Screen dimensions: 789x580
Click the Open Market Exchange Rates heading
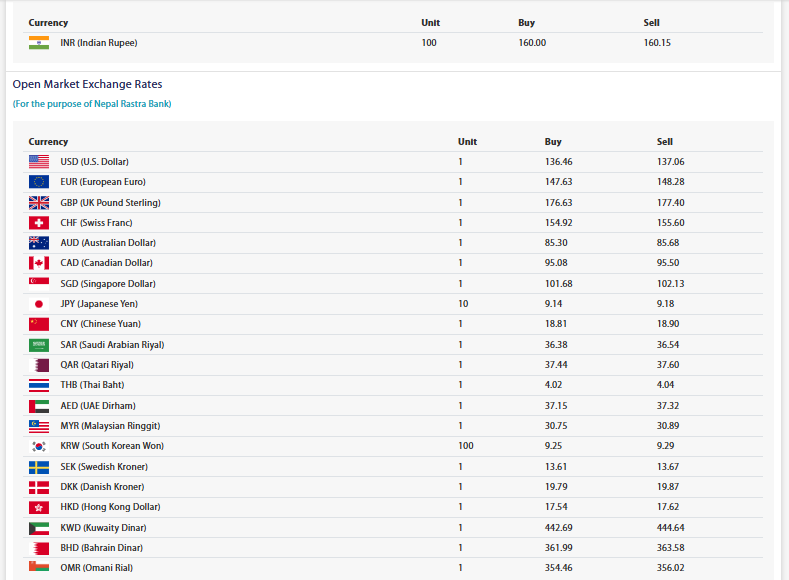(88, 84)
